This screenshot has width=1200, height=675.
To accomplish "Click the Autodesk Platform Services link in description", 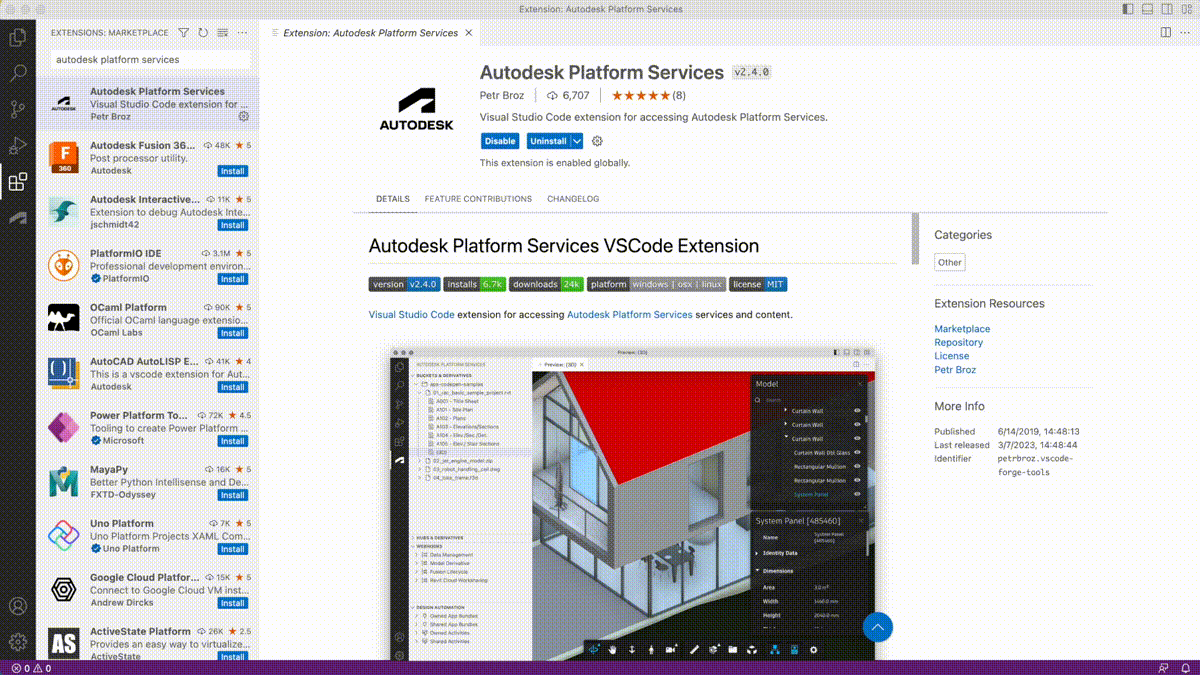I will click(x=630, y=314).
